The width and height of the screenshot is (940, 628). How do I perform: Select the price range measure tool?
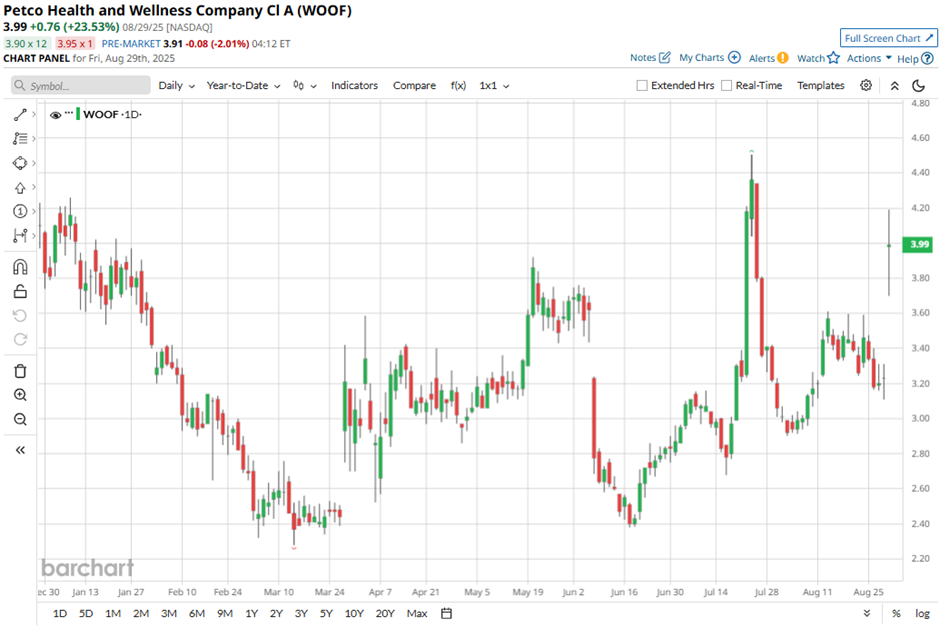20,236
